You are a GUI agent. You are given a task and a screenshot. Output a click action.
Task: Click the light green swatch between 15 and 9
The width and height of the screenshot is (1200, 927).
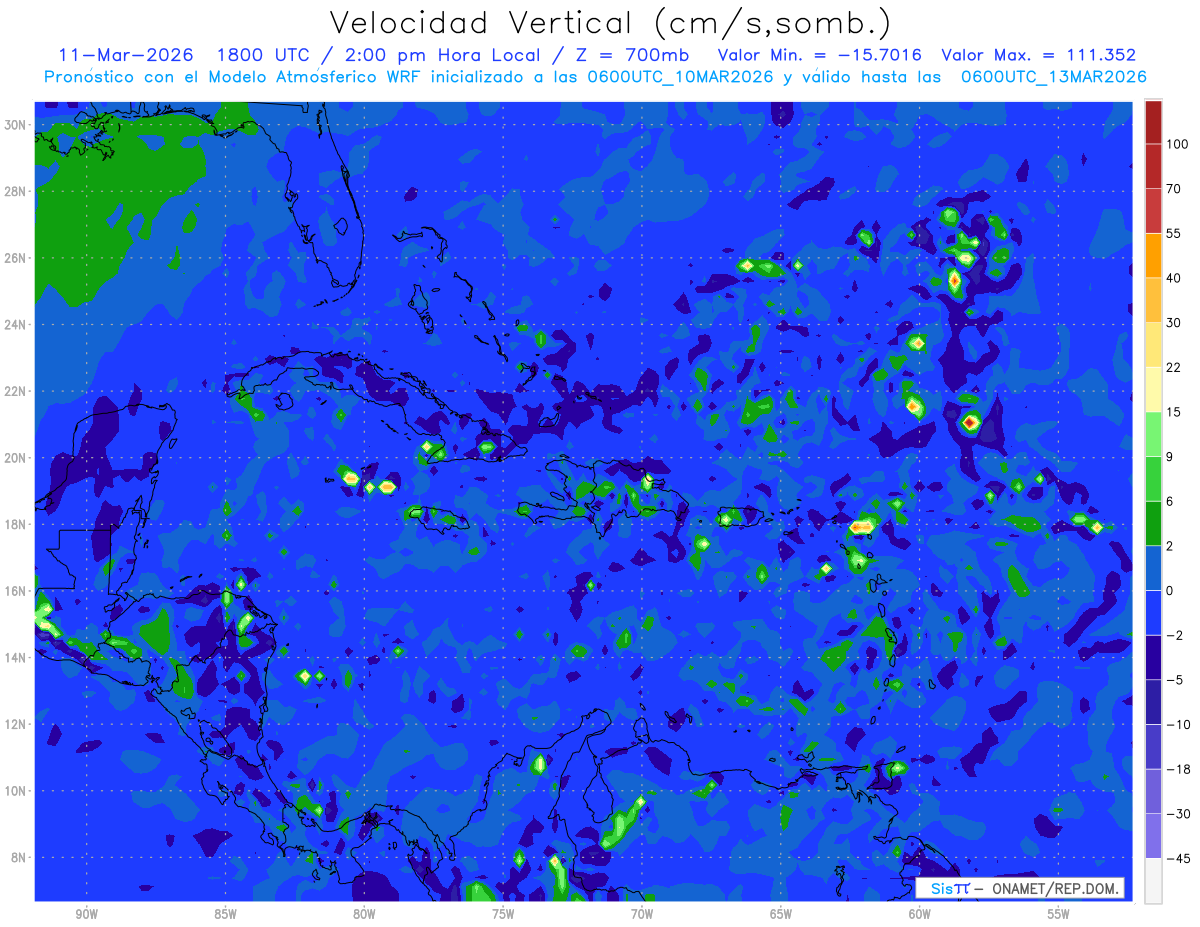(1153, 434)
